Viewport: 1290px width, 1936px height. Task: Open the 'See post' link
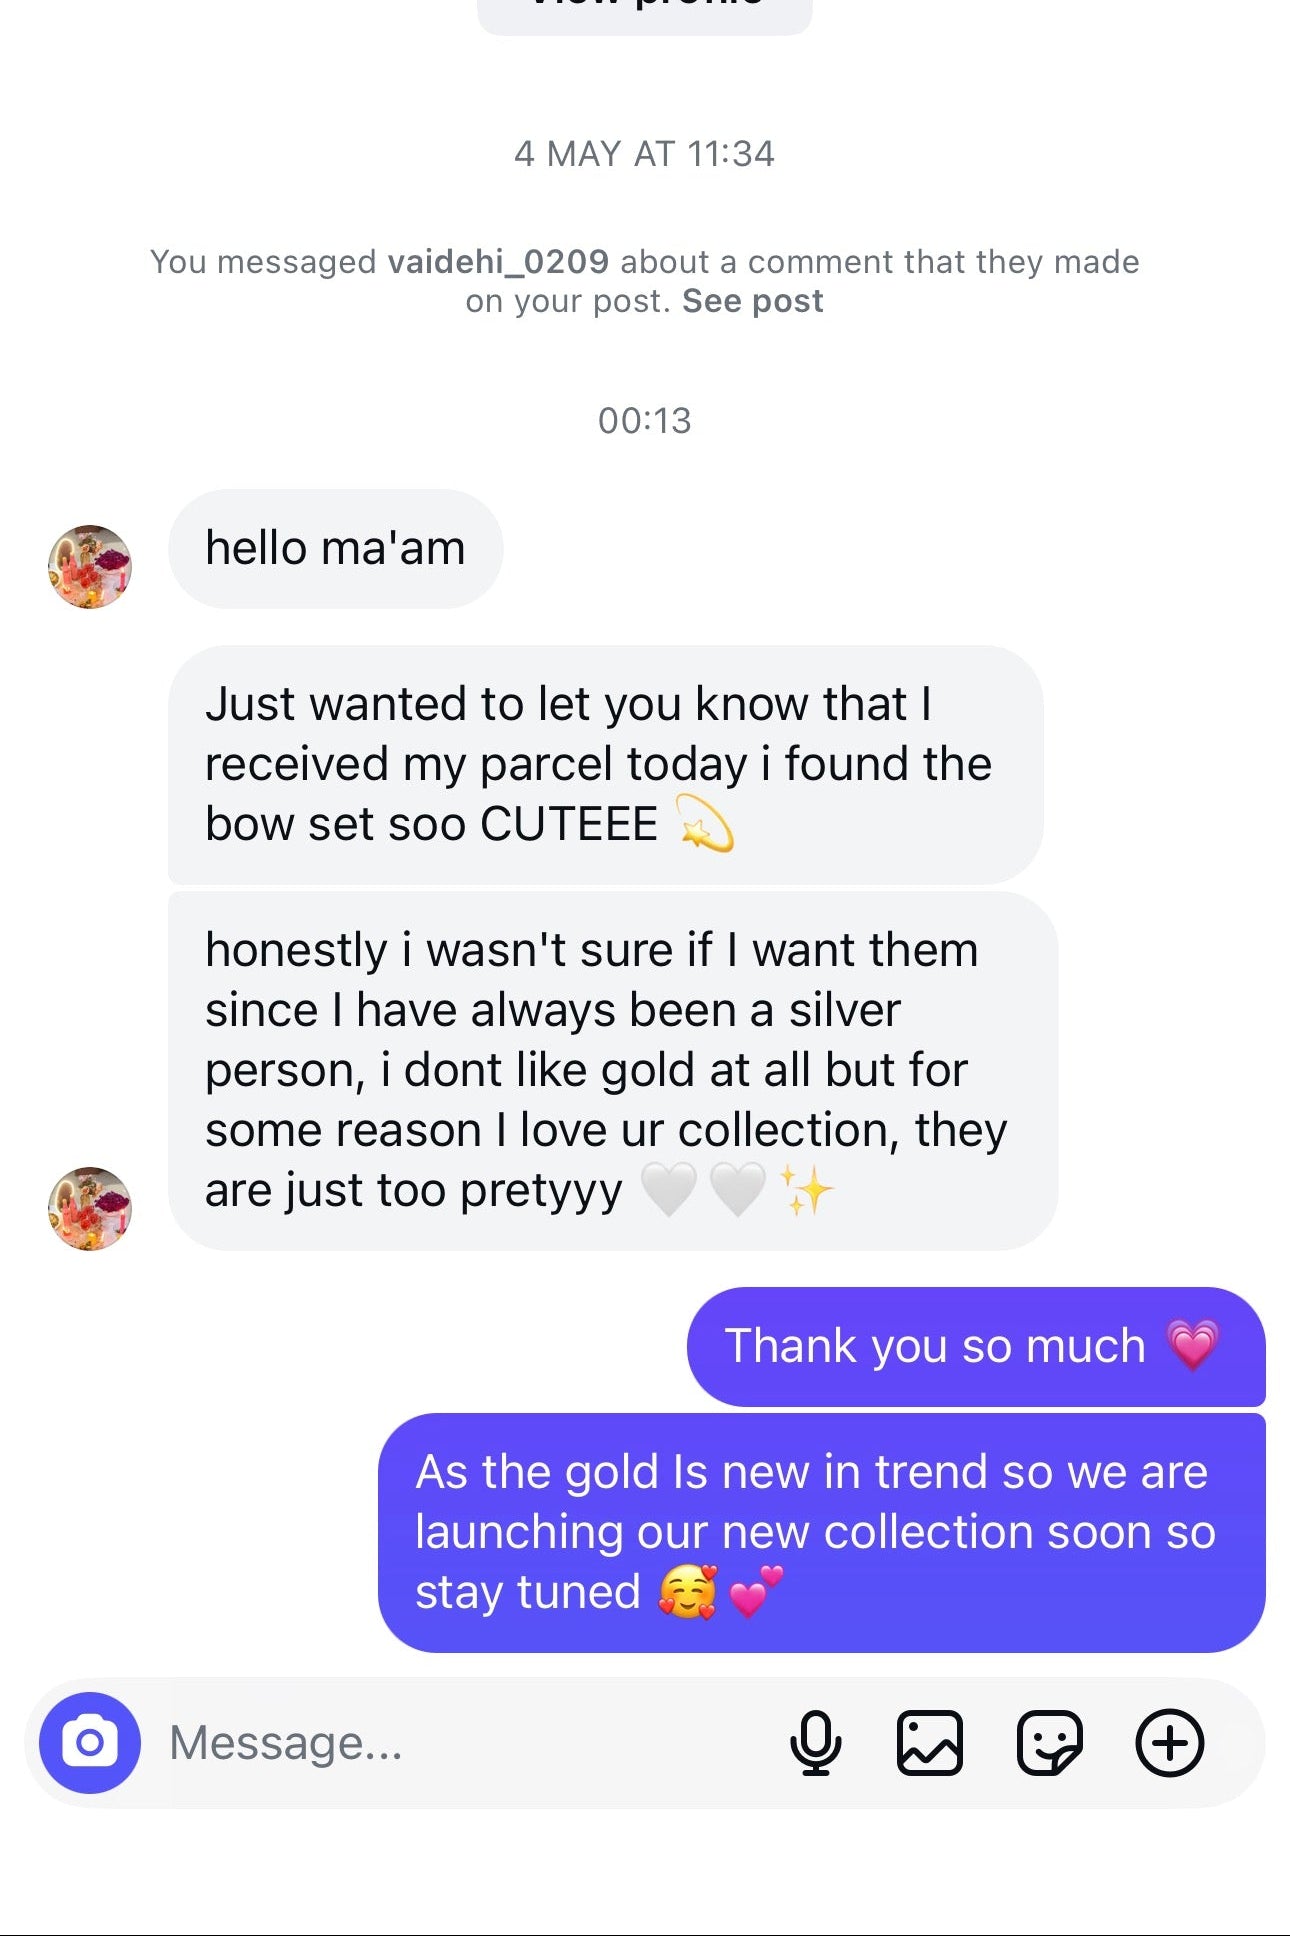tap(752, 301)
